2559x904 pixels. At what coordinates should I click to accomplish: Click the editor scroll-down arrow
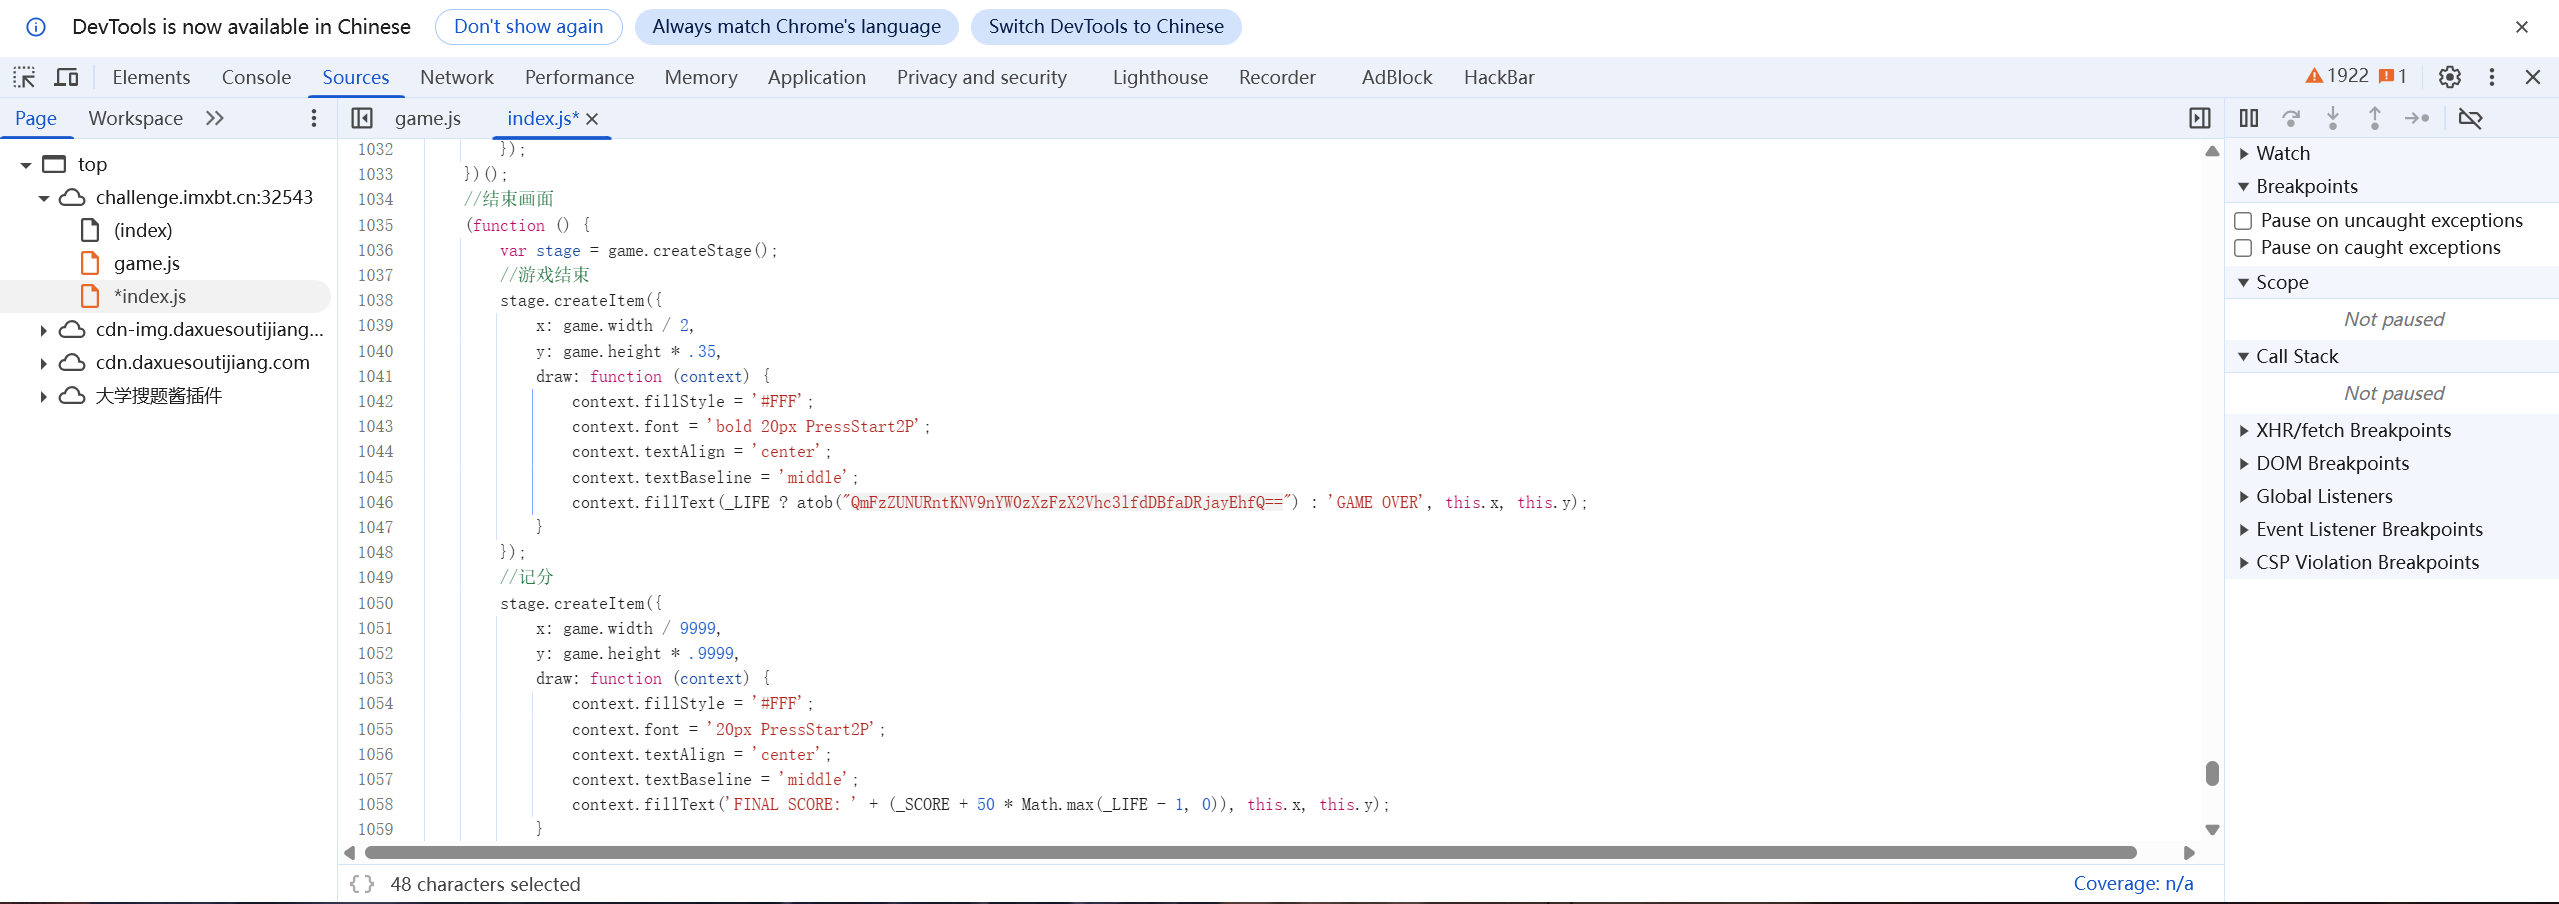tap(2212, 830)
